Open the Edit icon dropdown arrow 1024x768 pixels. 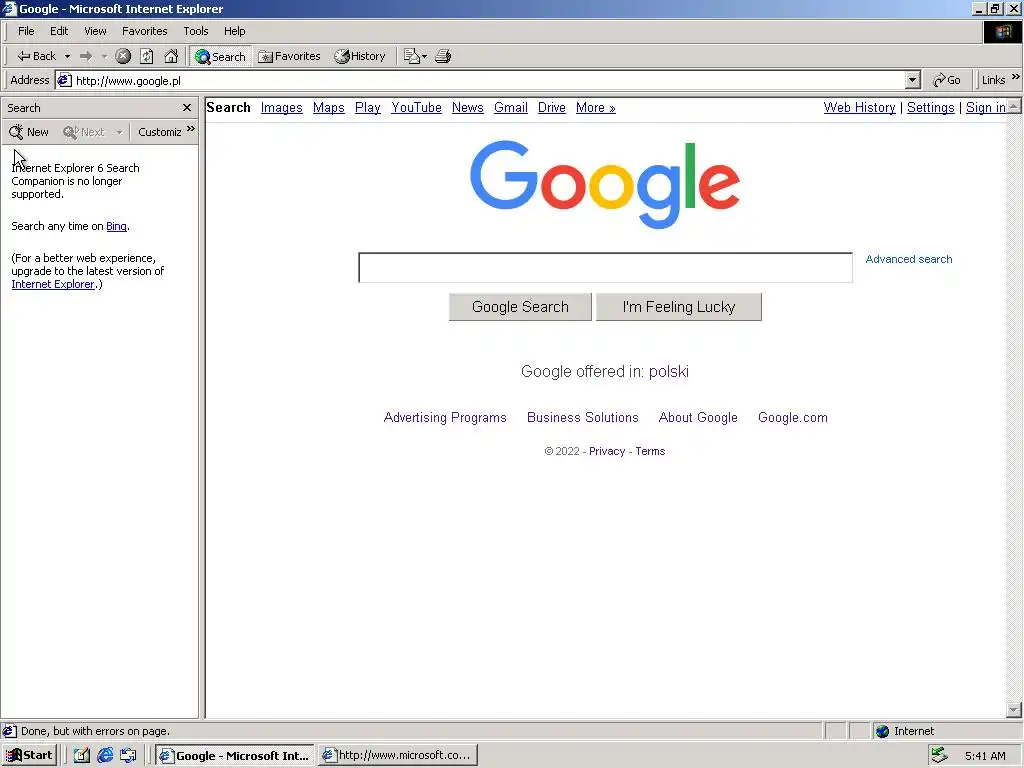coord(424,57)
